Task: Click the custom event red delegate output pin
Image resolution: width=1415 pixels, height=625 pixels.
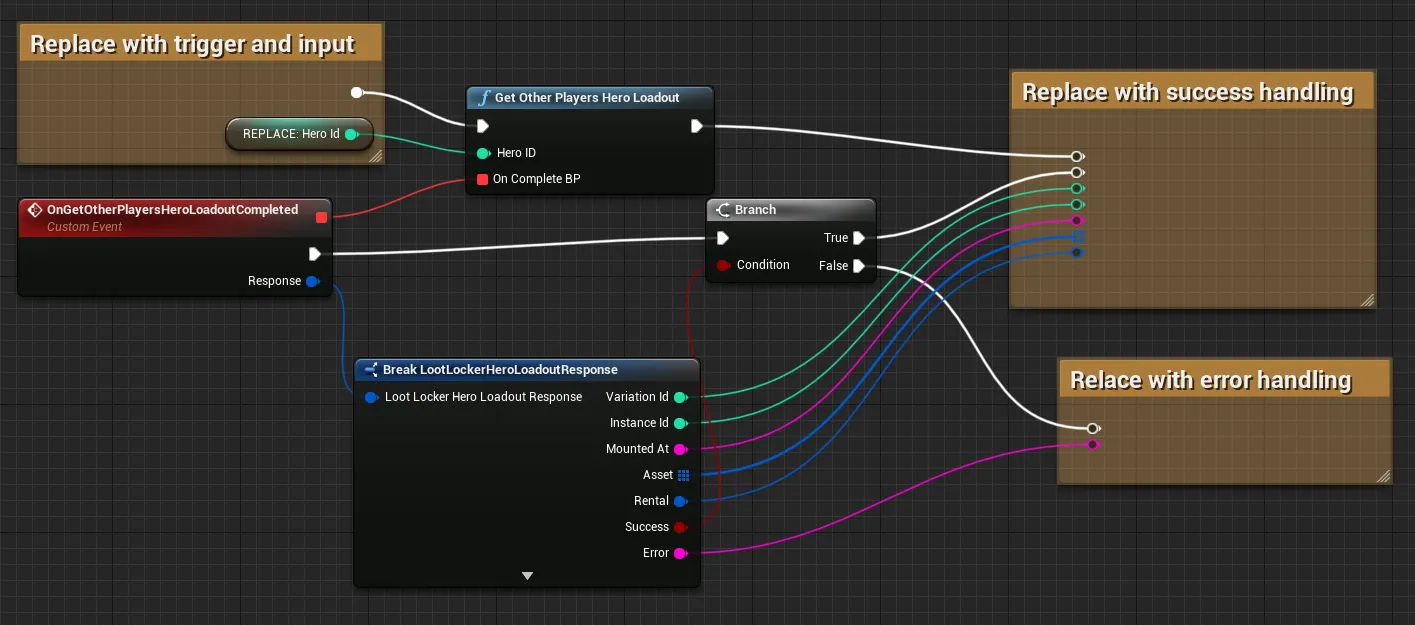Action: click(x=321, y=216)
